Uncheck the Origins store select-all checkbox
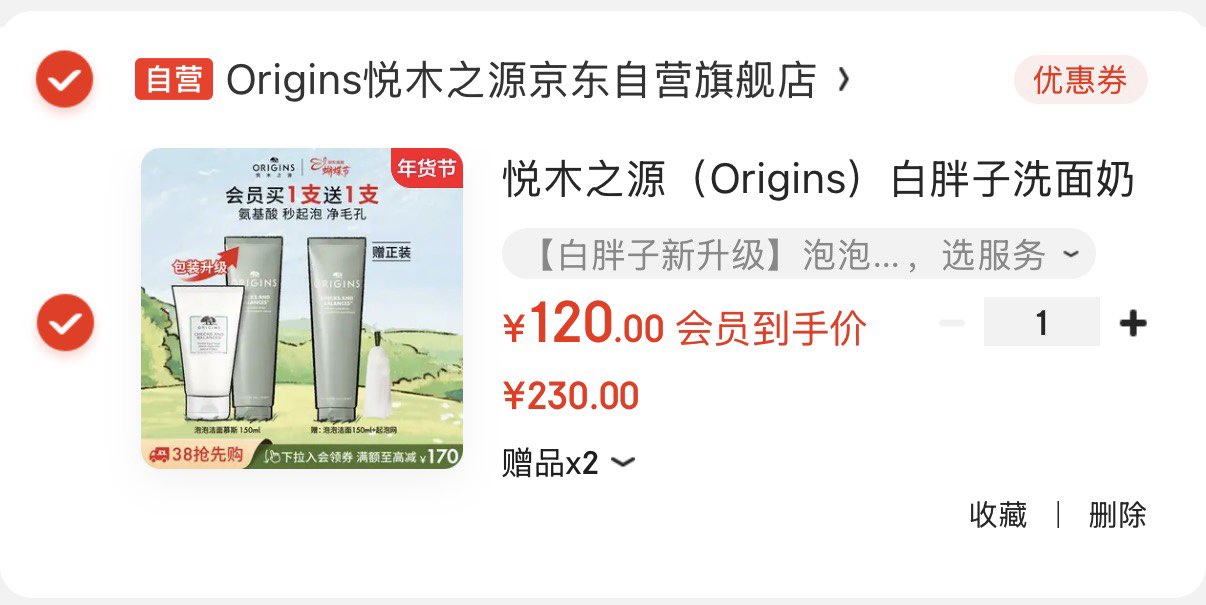1206x605 pixels. pos(65,79)
